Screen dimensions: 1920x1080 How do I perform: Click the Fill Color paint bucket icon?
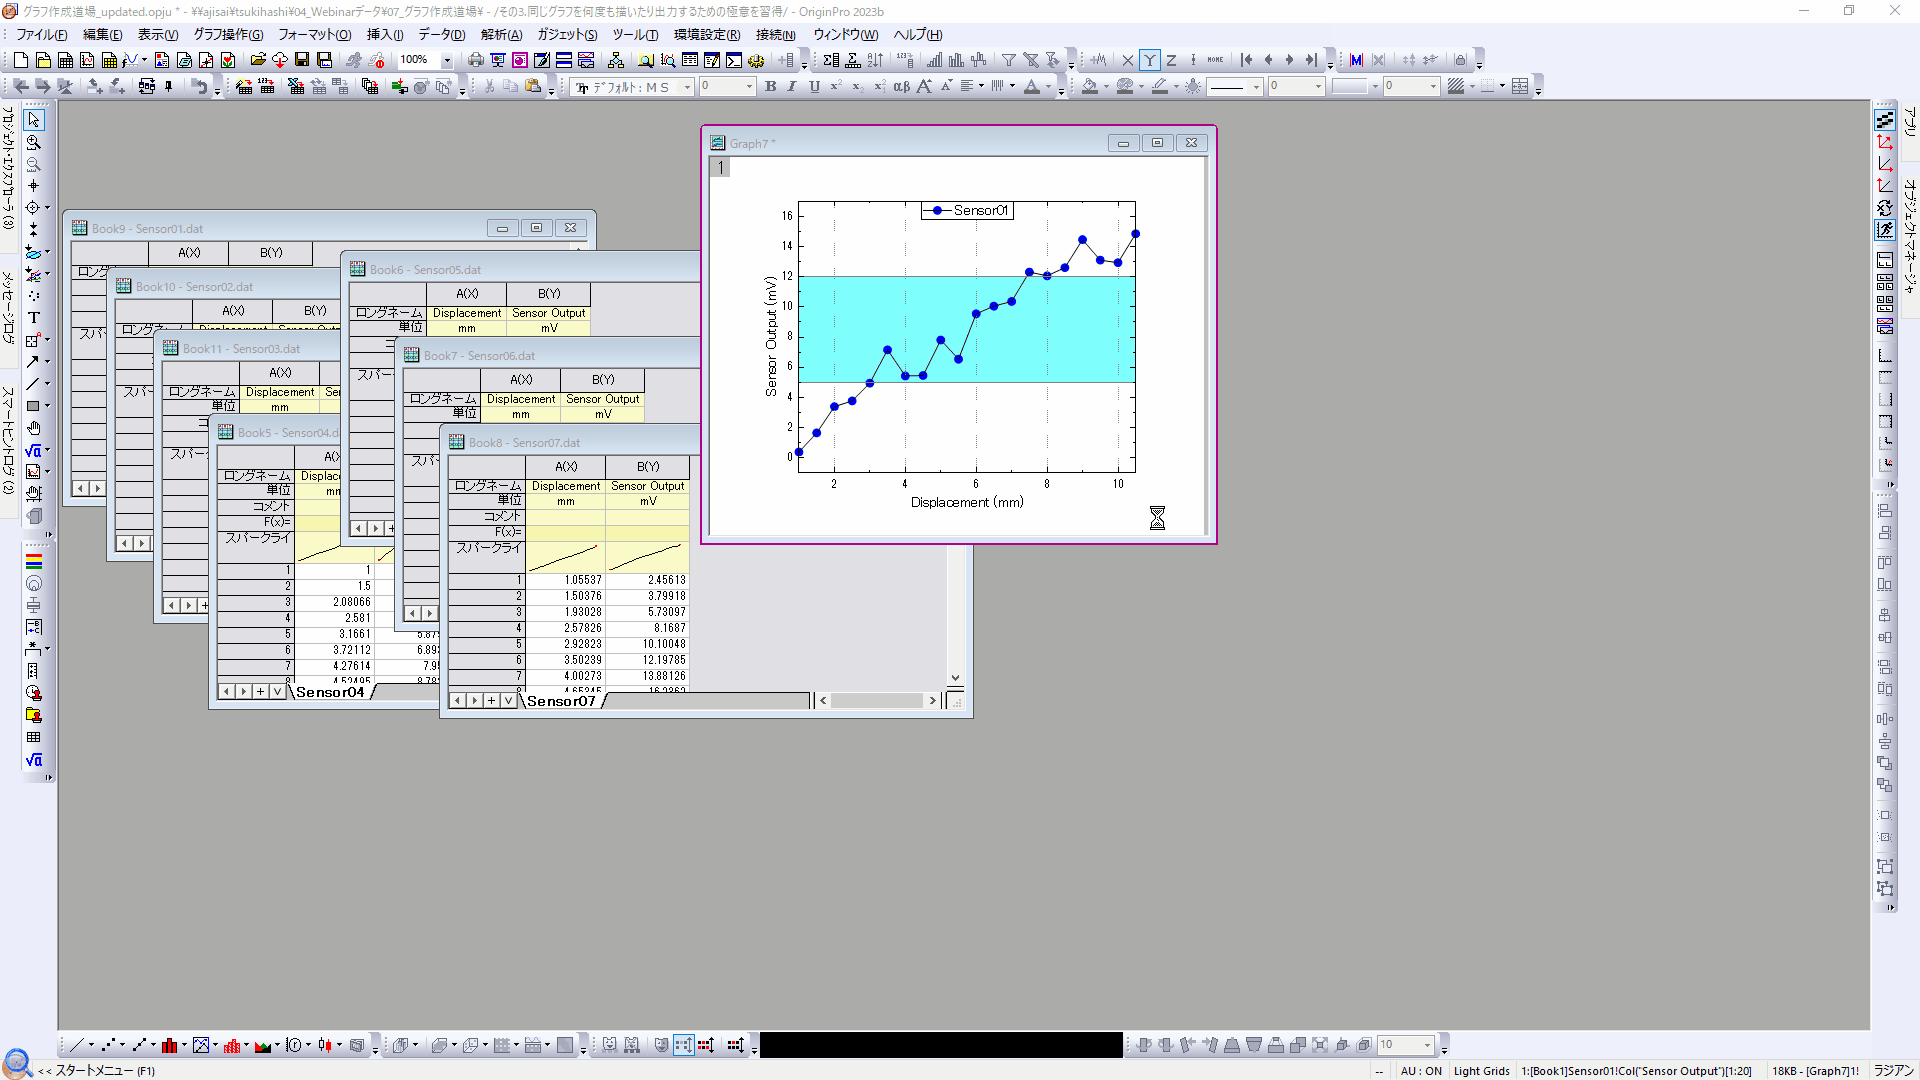[1090, 86]
